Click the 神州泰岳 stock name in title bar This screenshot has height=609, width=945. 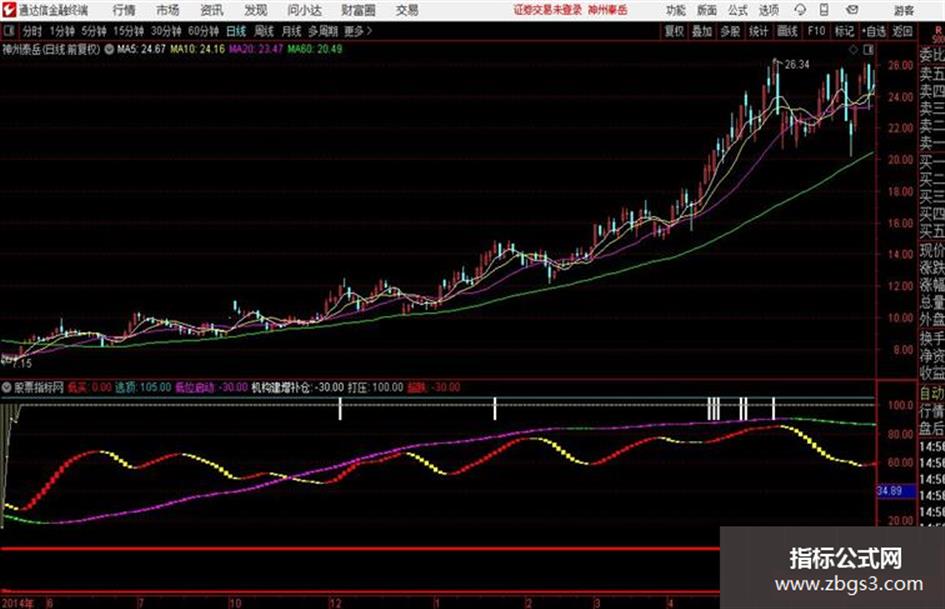(x=608, y=10)
